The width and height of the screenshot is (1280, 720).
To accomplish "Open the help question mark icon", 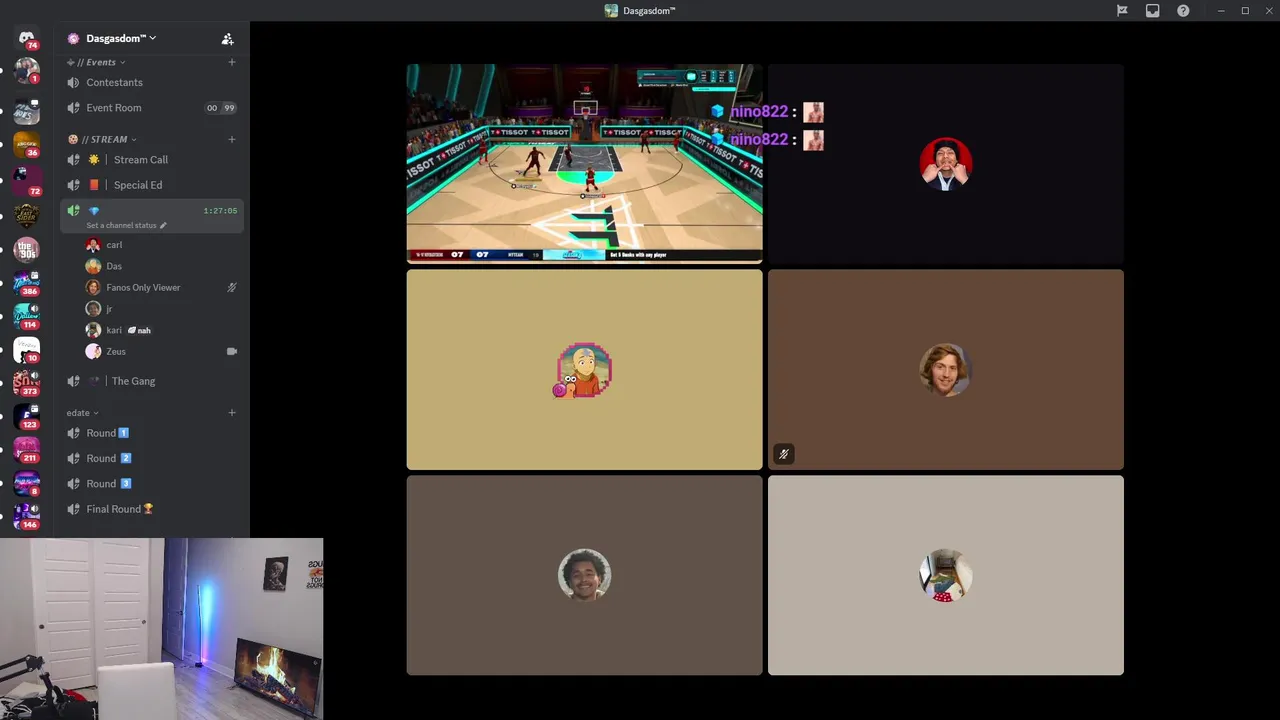I will click(1183, 11).
